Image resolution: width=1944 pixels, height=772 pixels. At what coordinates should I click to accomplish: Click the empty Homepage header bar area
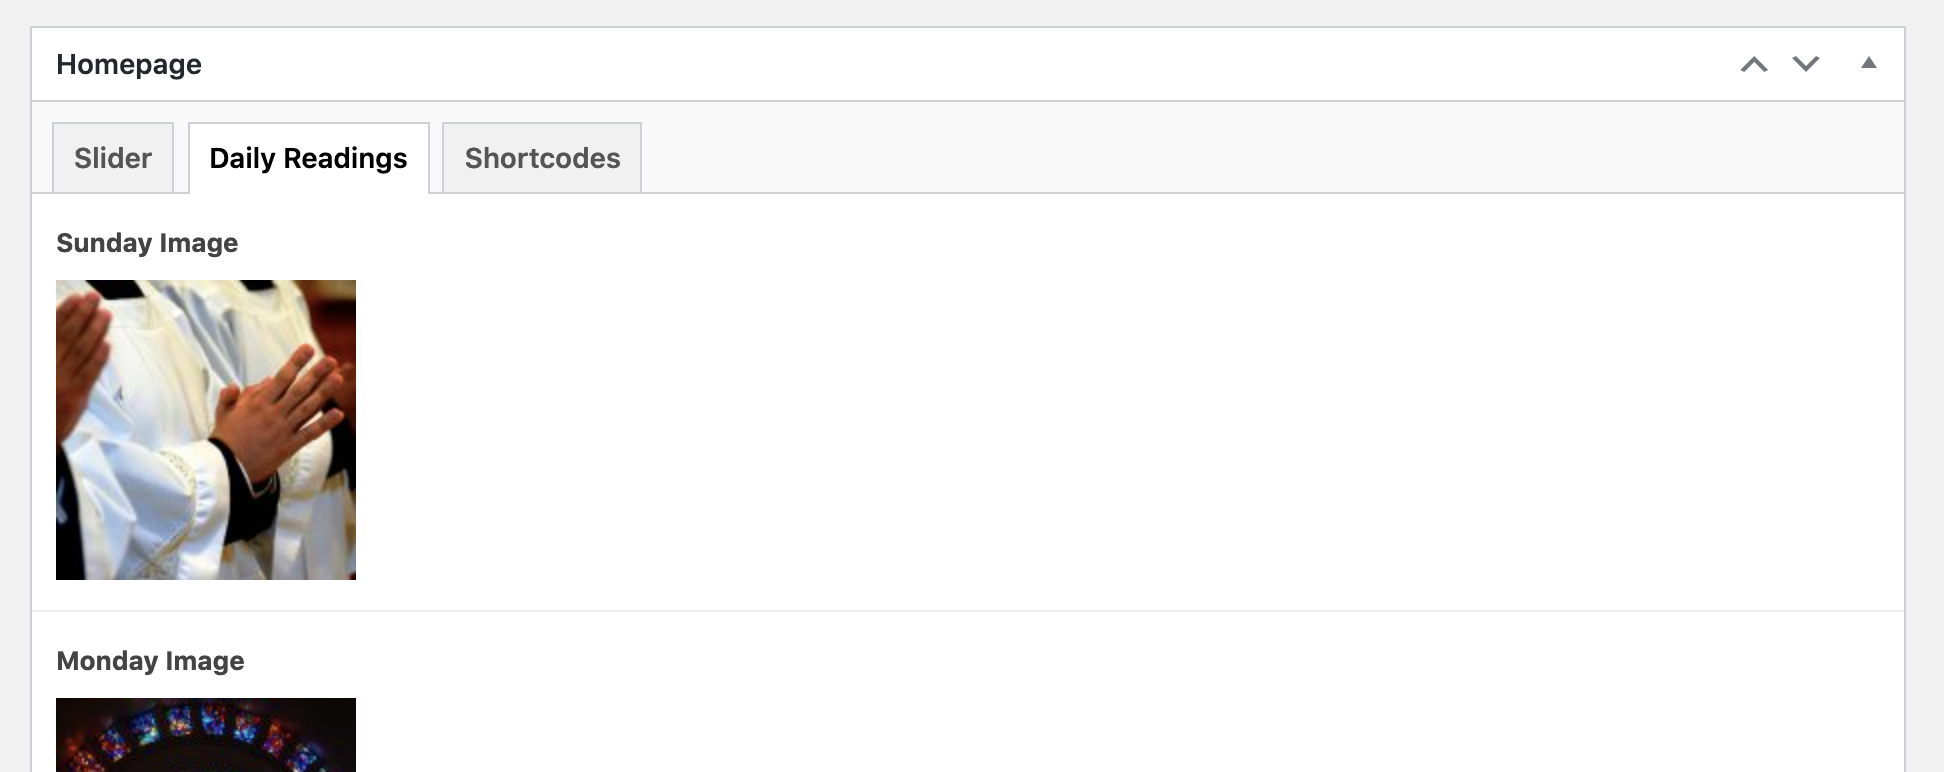point(900,65)
